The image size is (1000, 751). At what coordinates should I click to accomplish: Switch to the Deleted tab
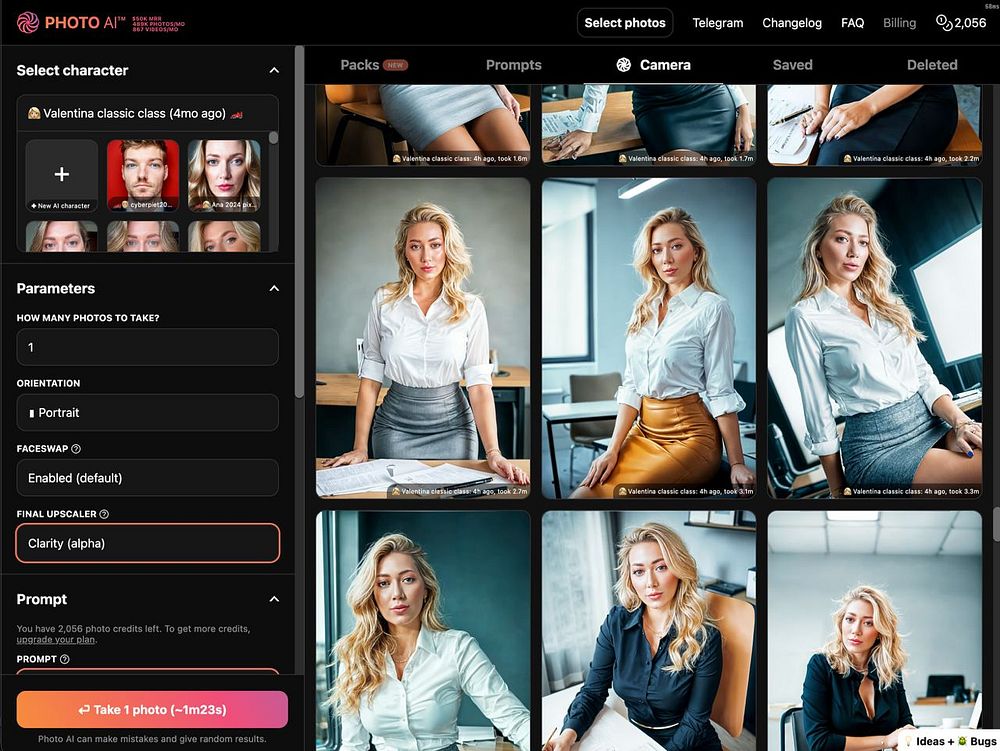(x=932, y=65)
